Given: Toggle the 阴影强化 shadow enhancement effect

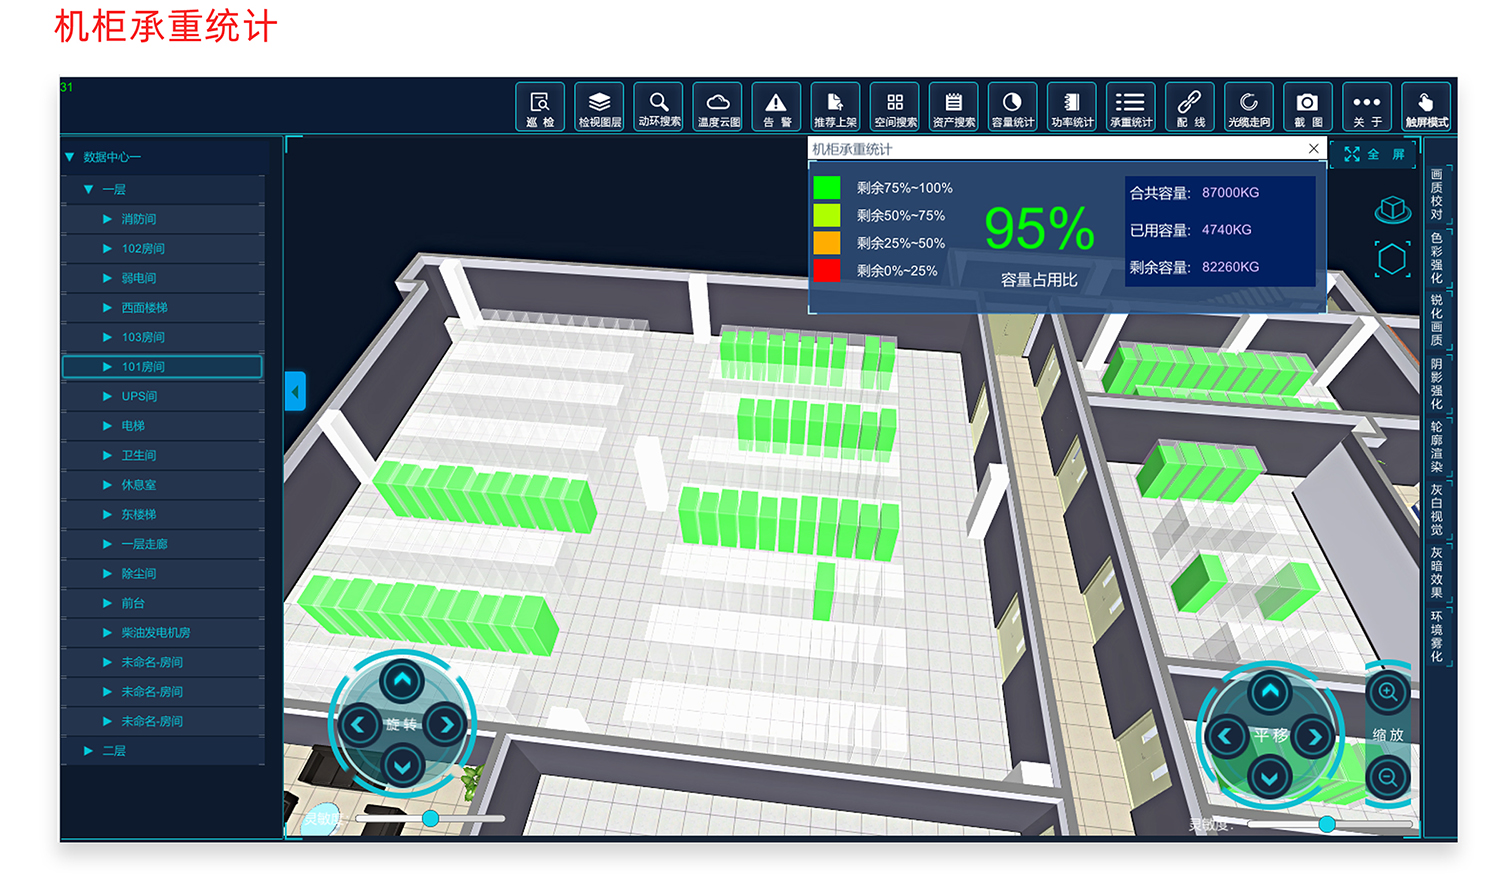Looking at the screenshot, I should point(1436,384).
